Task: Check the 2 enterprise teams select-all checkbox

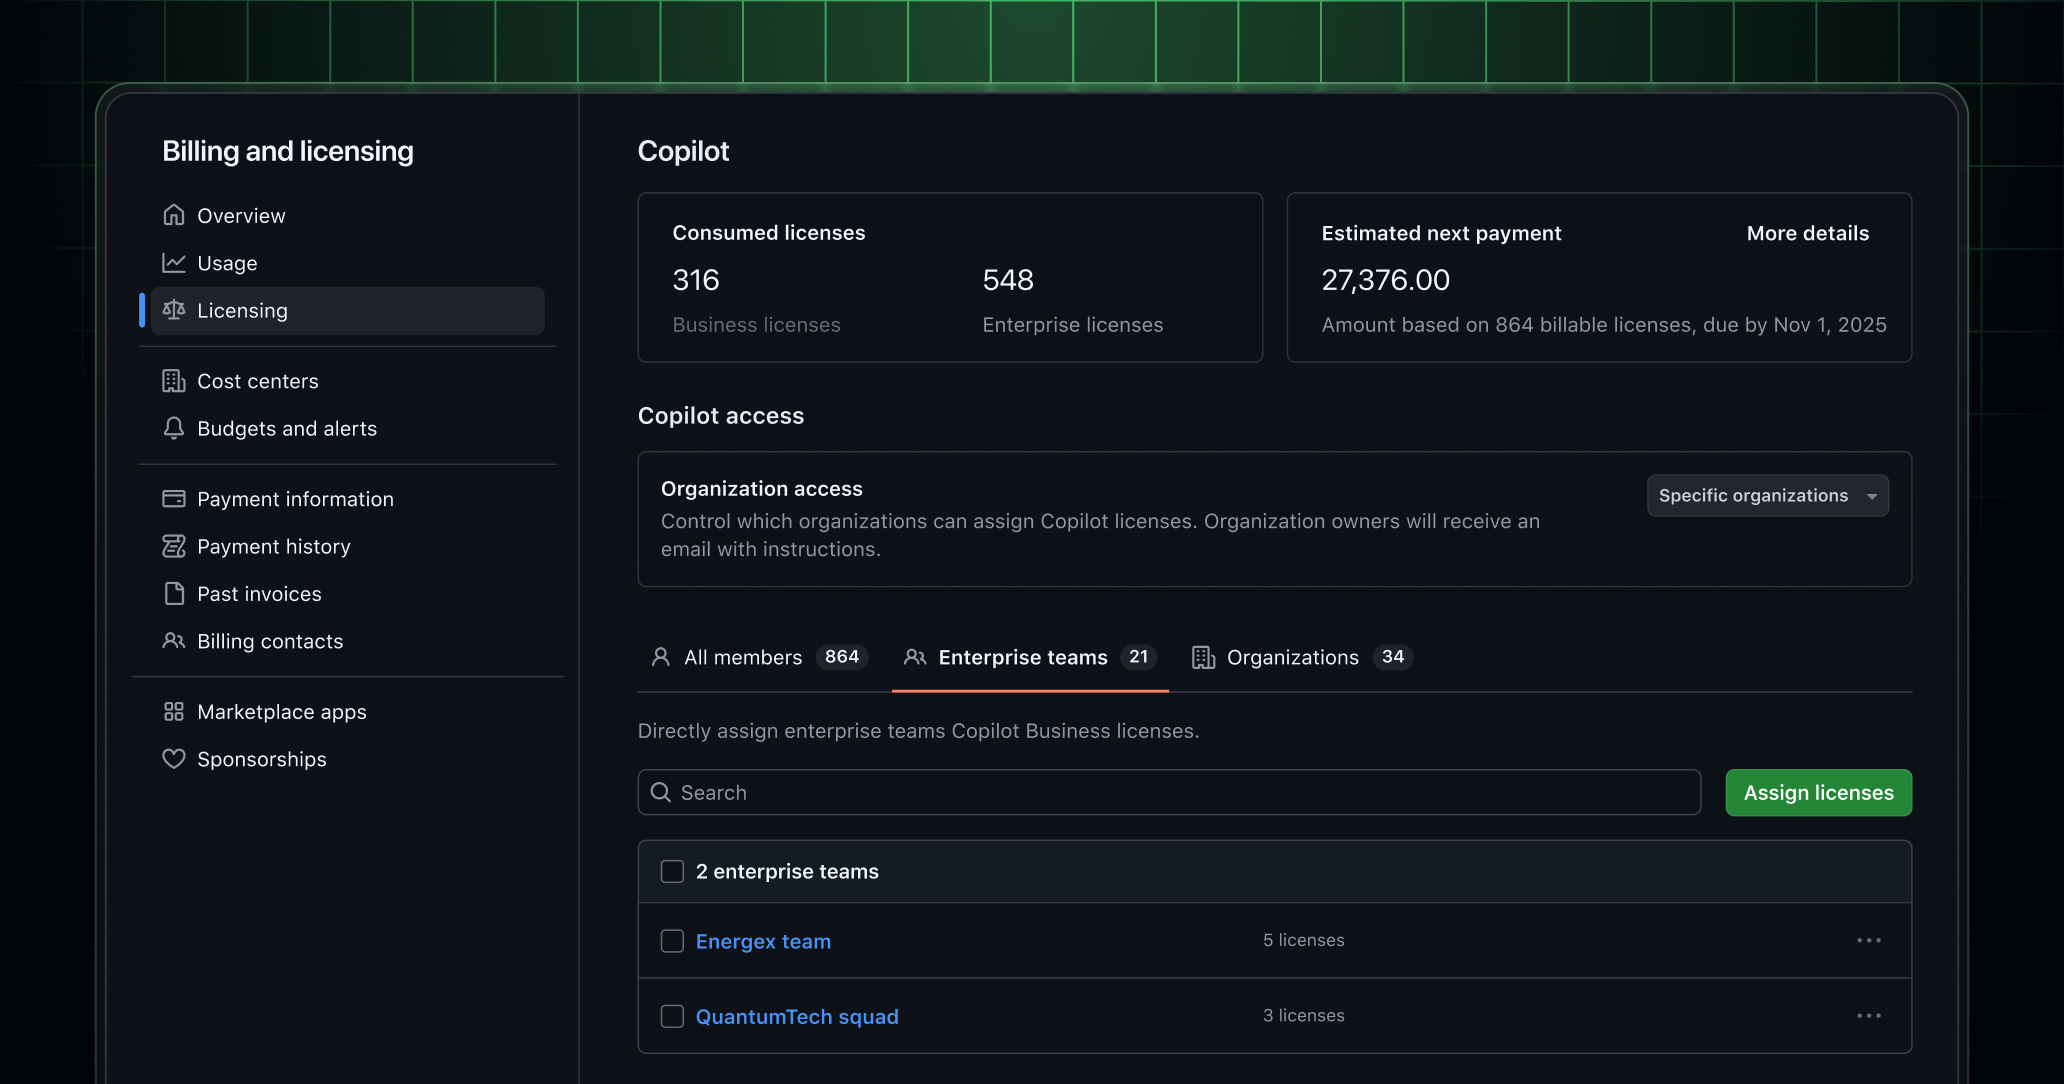Action: pos(671,871)
